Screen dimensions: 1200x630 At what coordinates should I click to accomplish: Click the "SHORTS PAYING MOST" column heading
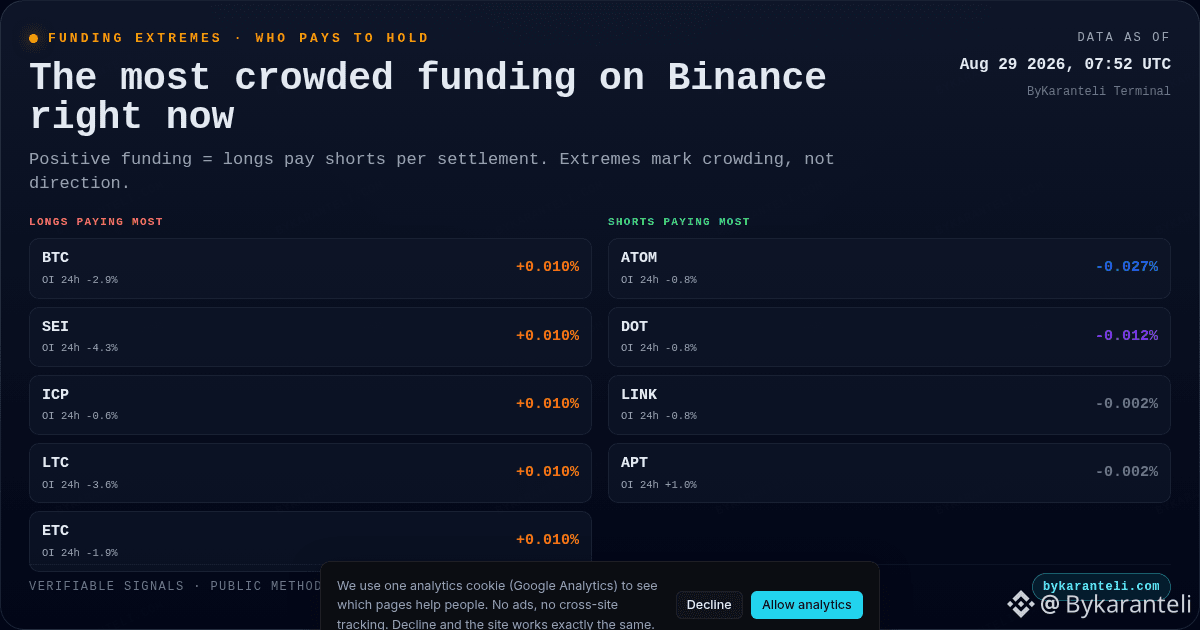click(679, 222)
